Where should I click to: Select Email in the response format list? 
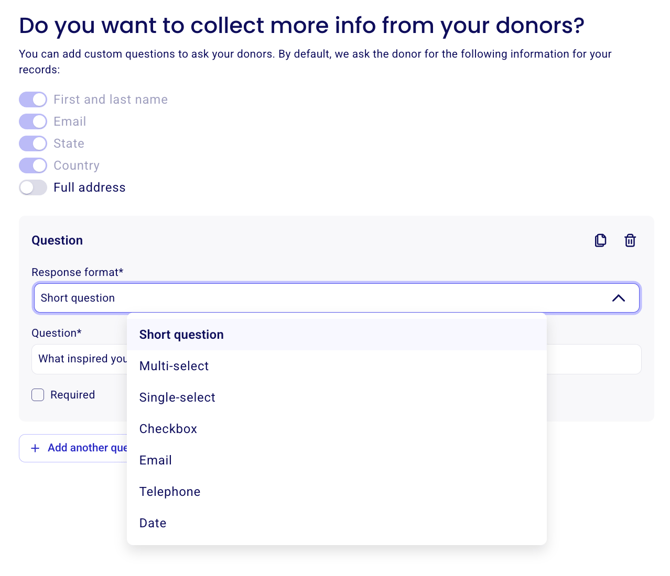coord(337,460)
